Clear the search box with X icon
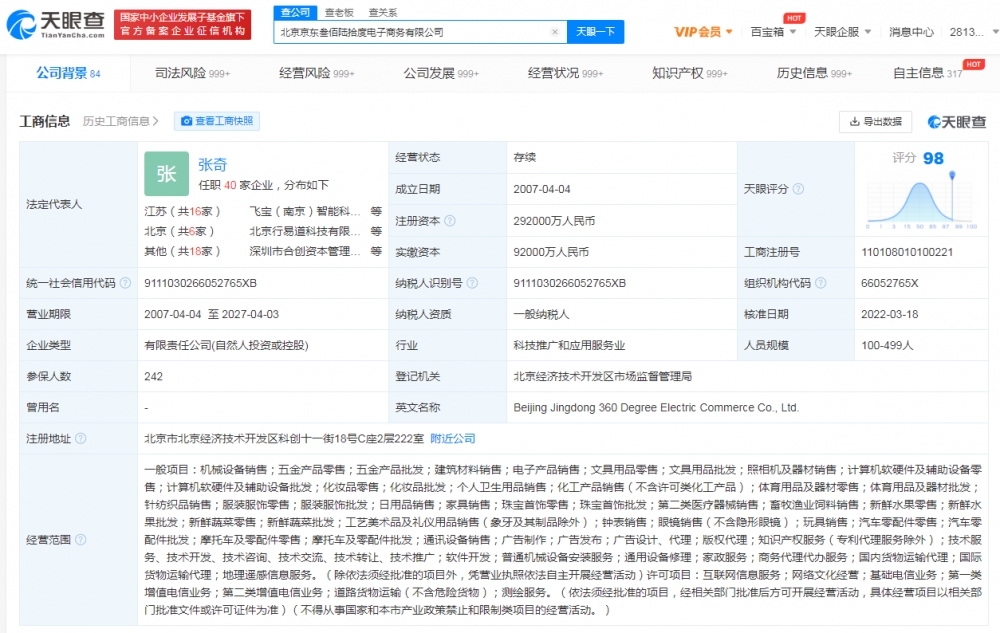This screenshot has width=1000, height=633. [x=555, y=32]
